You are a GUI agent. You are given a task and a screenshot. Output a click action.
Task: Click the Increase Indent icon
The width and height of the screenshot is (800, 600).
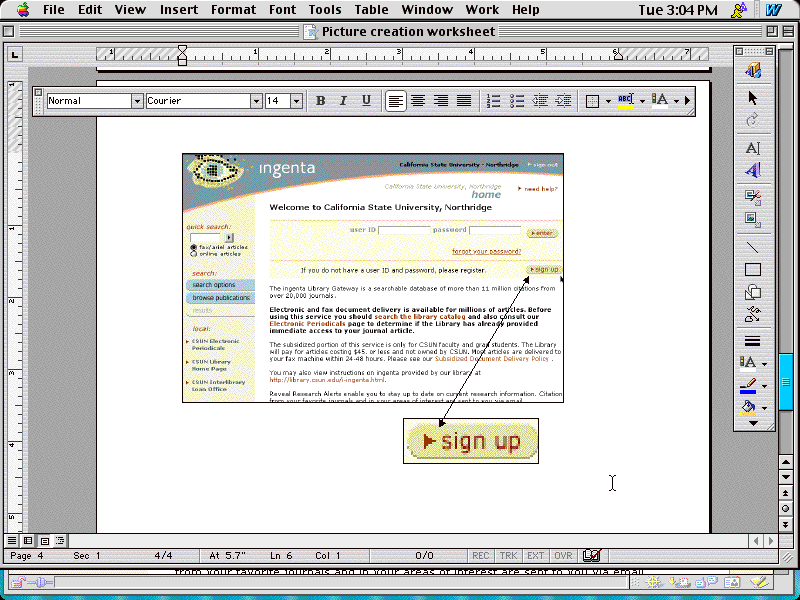click(x=563, y=101)
